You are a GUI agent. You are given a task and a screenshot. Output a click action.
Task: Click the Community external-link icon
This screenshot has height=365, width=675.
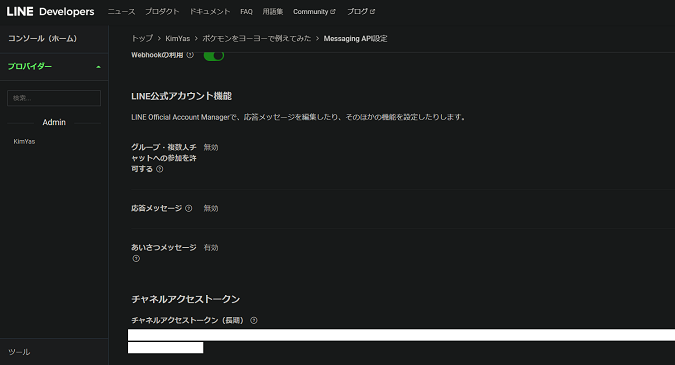pyautogui.click(x=333, y=12)
